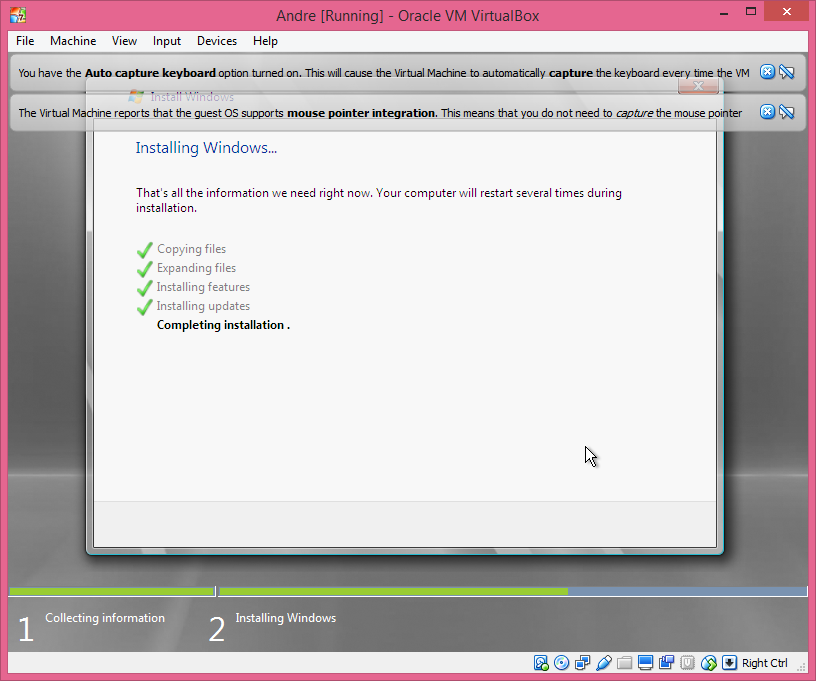The width and height of the screenshot is (816, 681).
Task: Click the Right Ctrl host key label
Action: pos(764,663)
